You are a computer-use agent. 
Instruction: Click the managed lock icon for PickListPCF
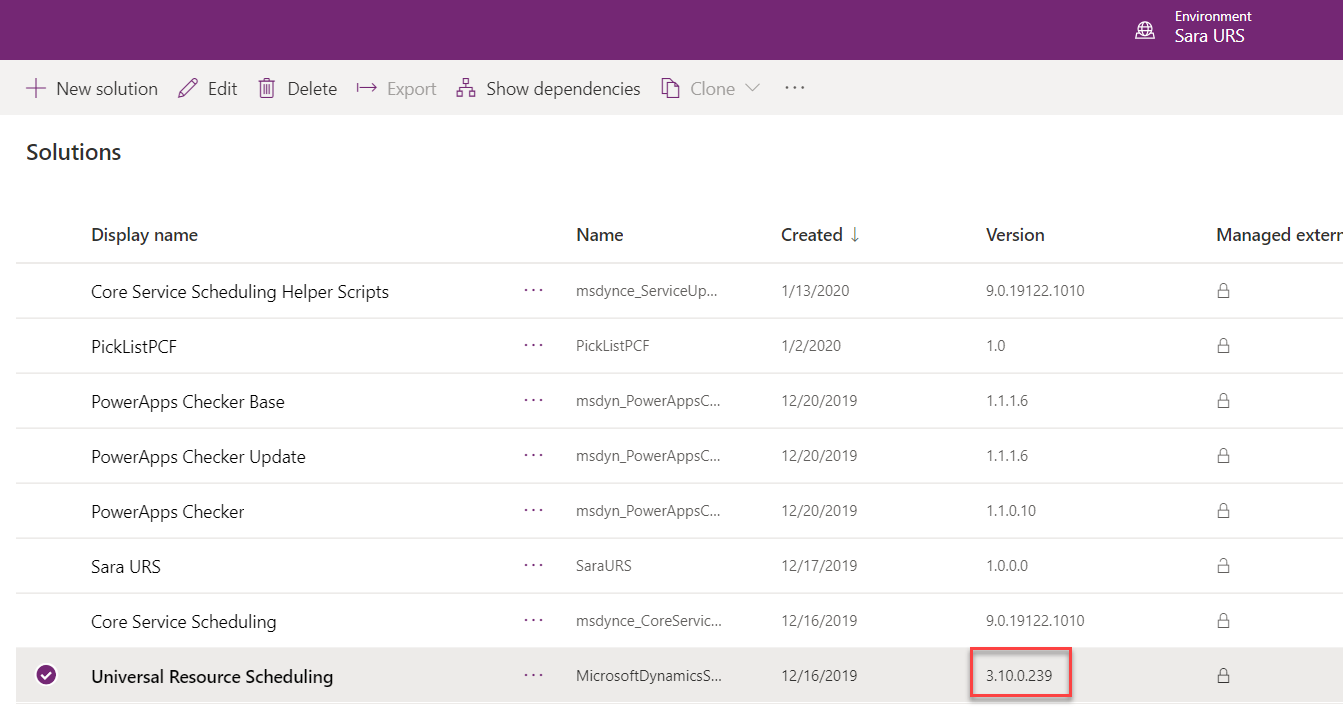1222,345
